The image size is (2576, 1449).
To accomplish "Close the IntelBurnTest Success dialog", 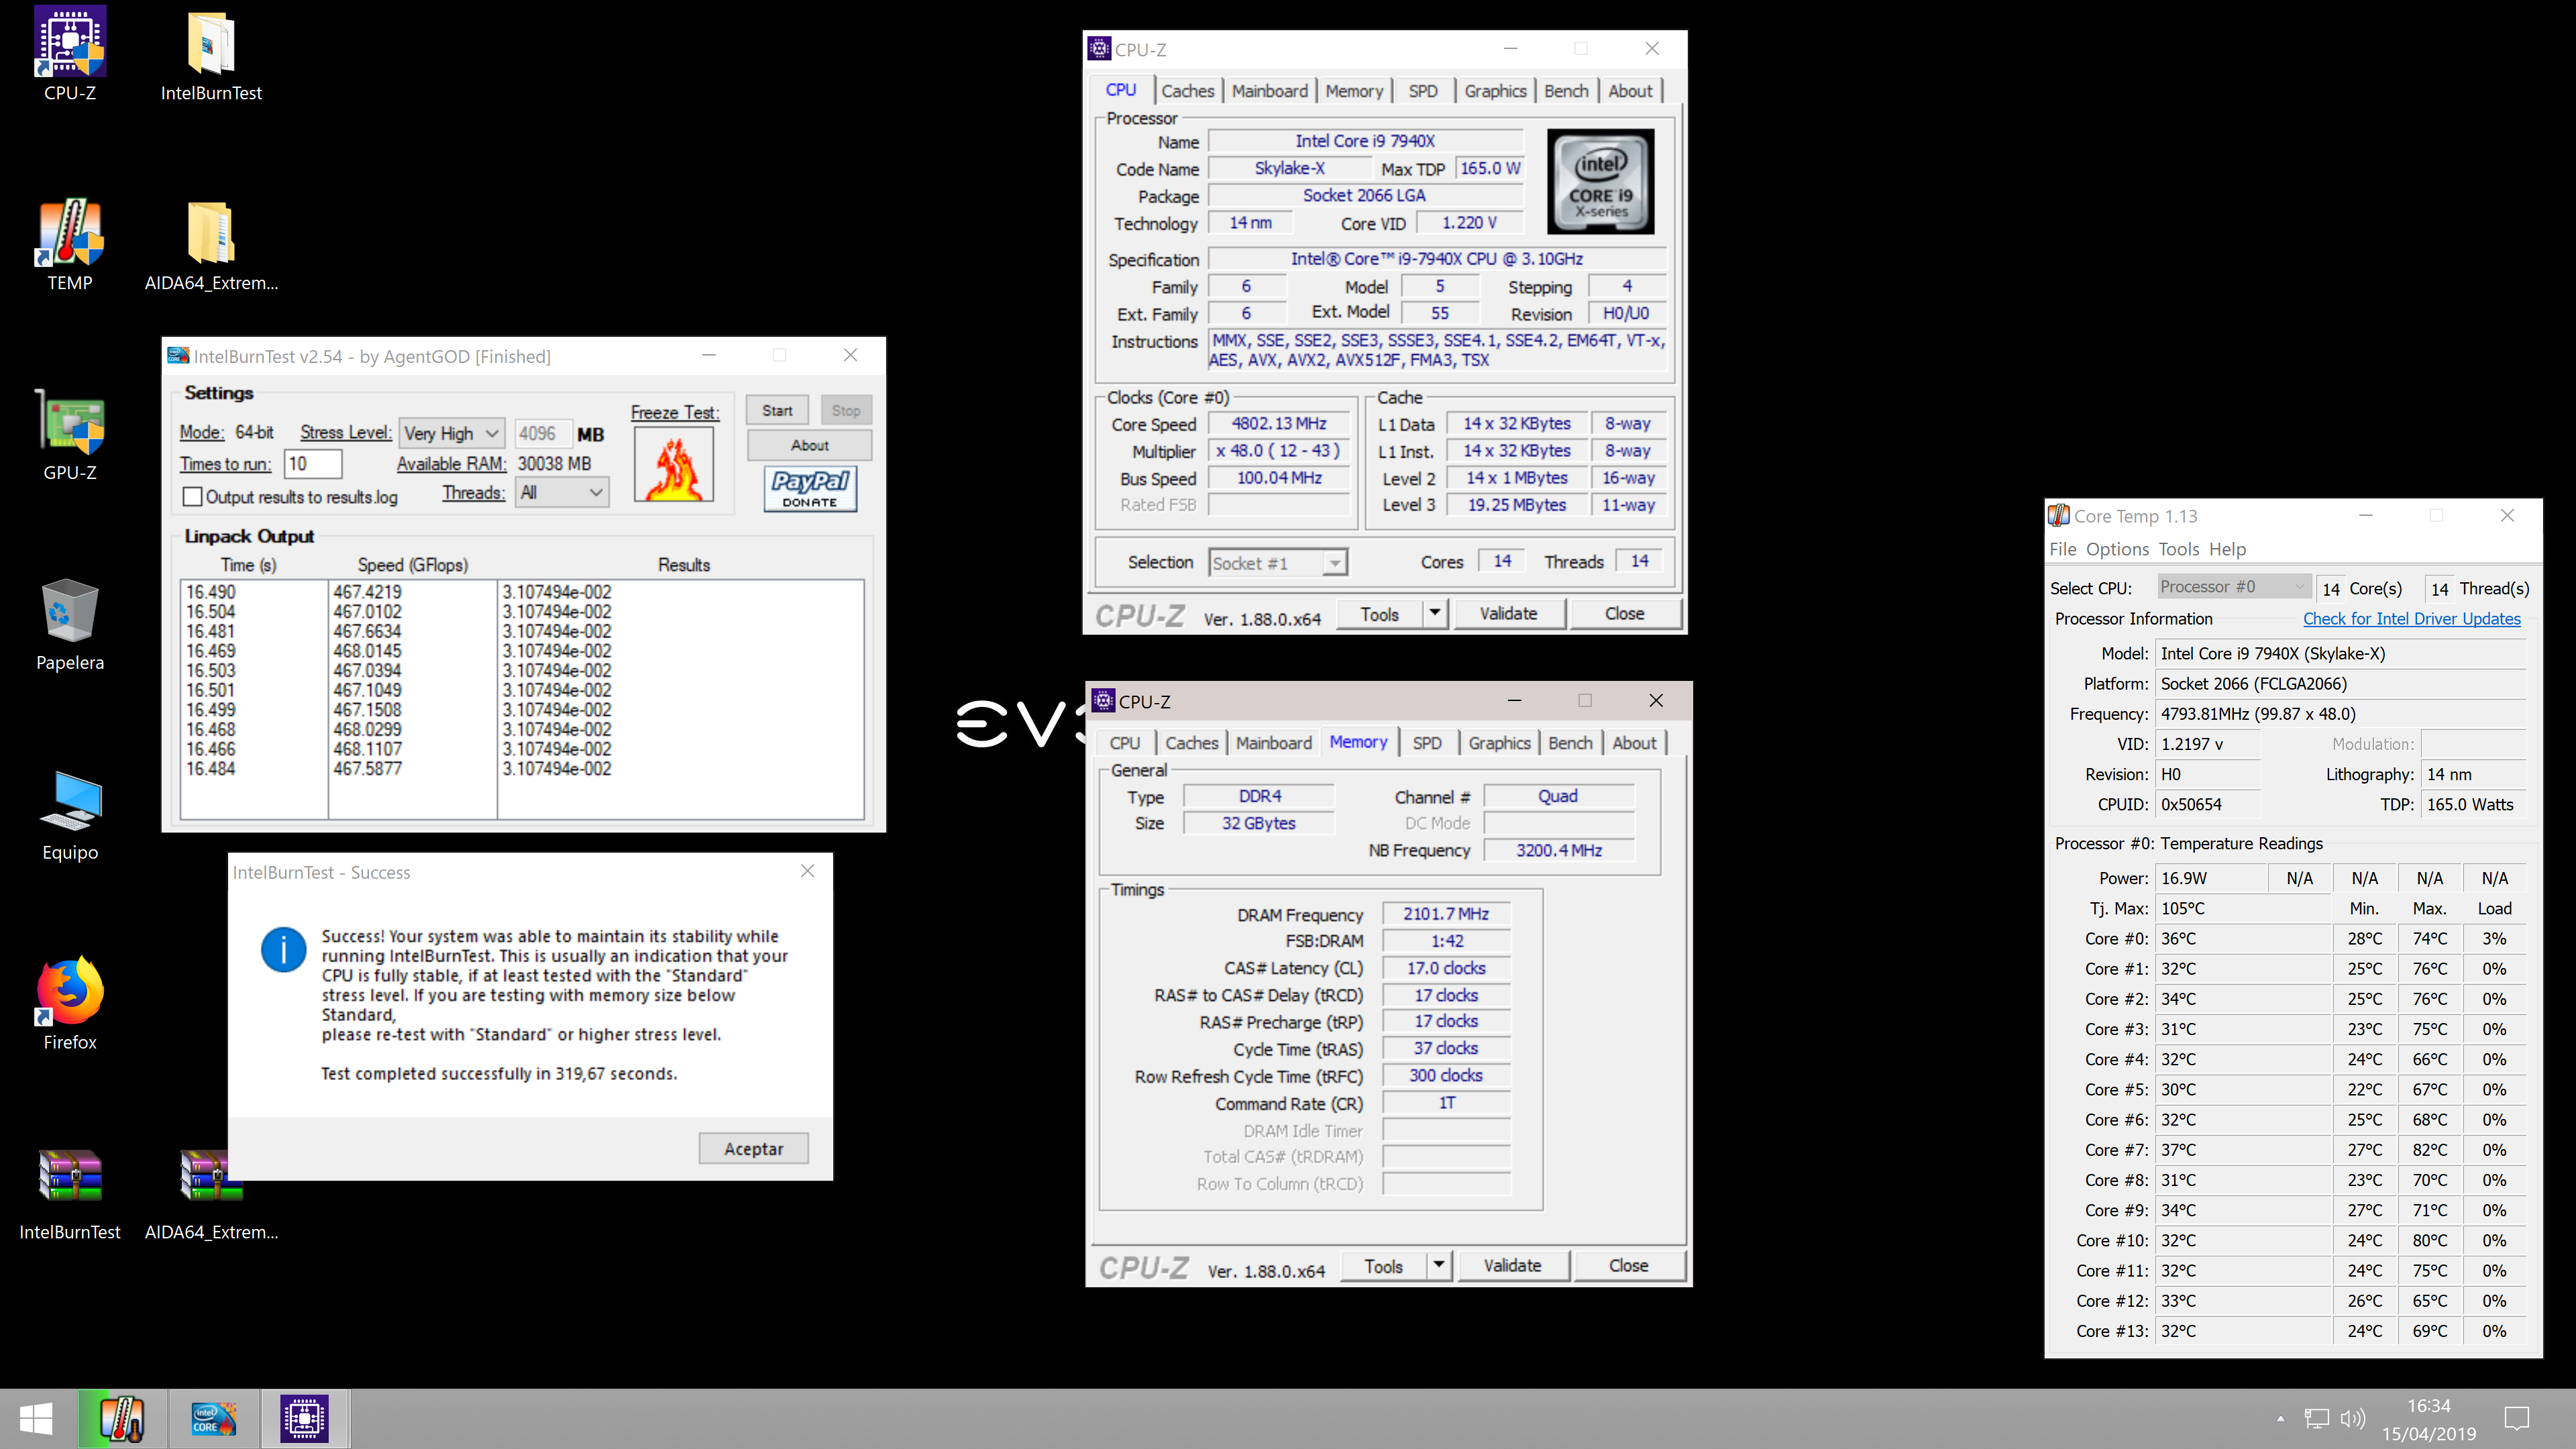I will 807,871.
